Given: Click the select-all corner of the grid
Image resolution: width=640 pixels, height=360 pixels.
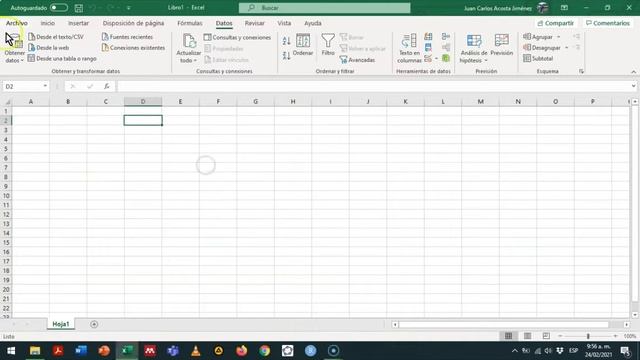Looking at the screenshot, I should tap(6, 102).
